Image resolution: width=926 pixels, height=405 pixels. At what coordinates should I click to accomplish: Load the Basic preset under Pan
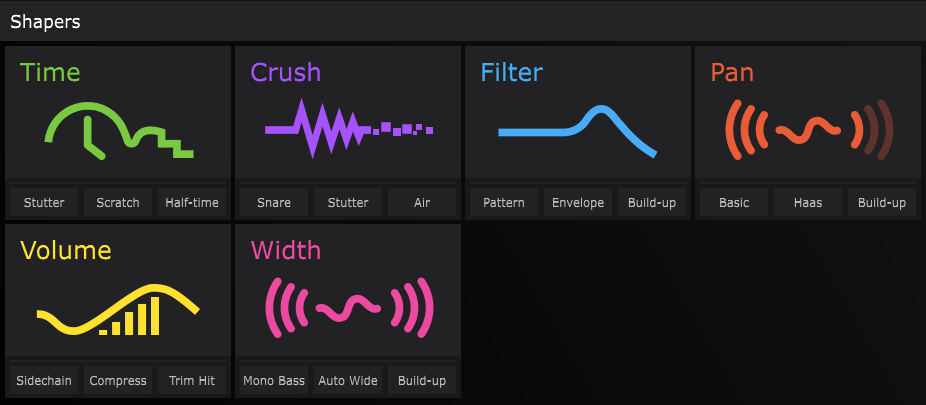pyautogui.click(x=734, y=202)
